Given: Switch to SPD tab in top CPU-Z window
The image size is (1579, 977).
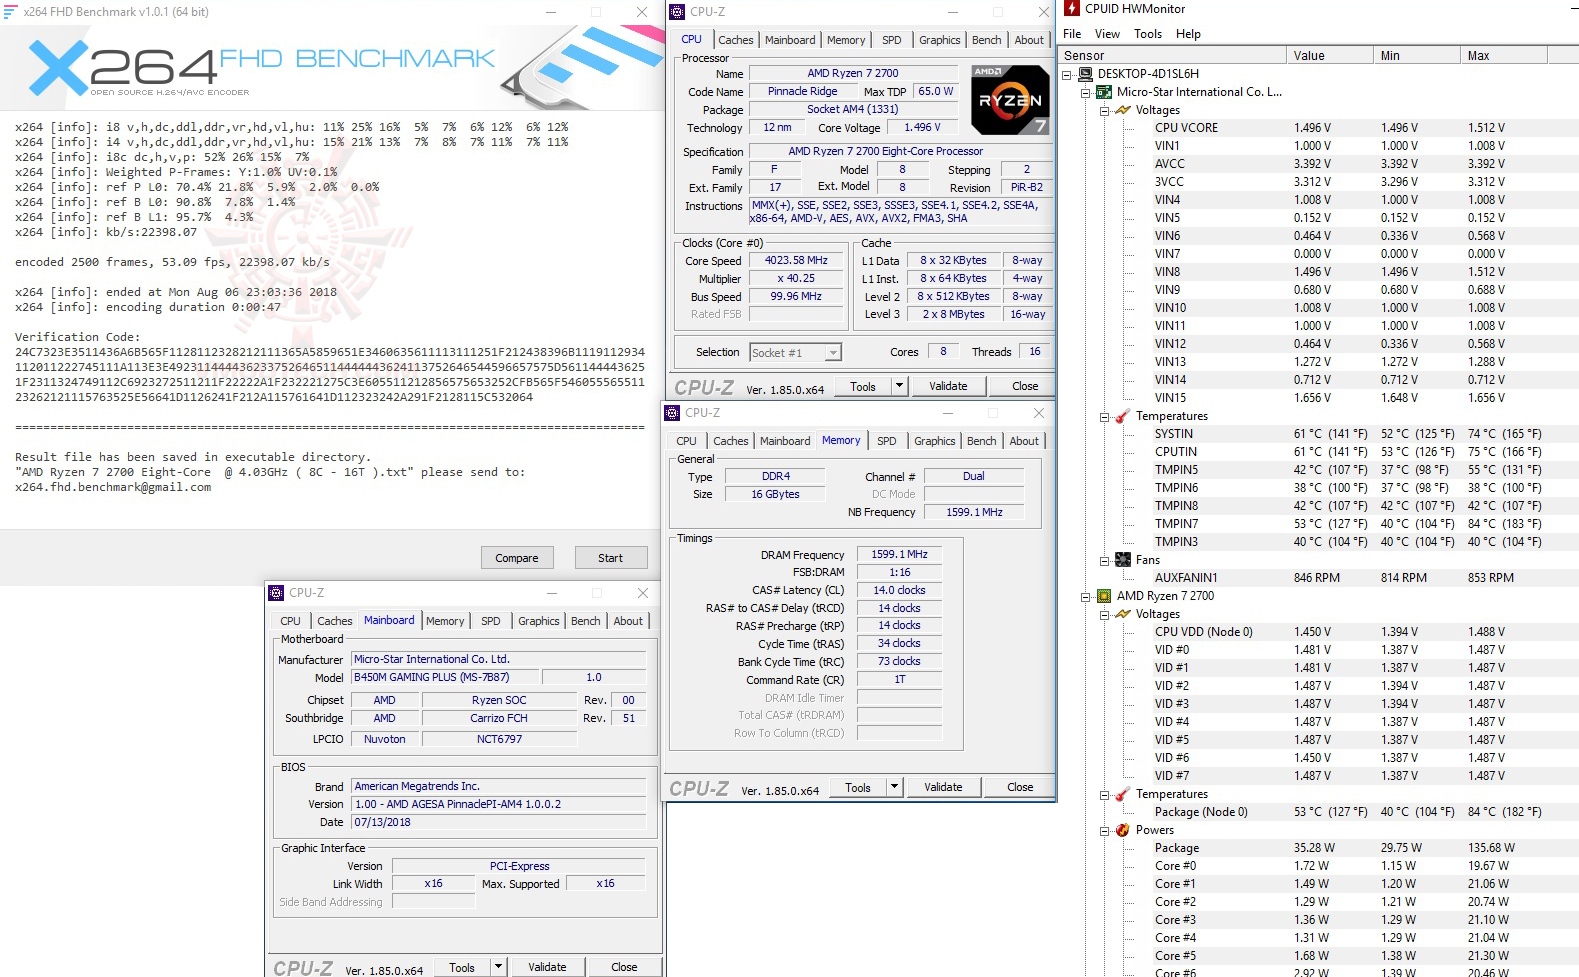Looking at the screenshot, I should point(891,40).
